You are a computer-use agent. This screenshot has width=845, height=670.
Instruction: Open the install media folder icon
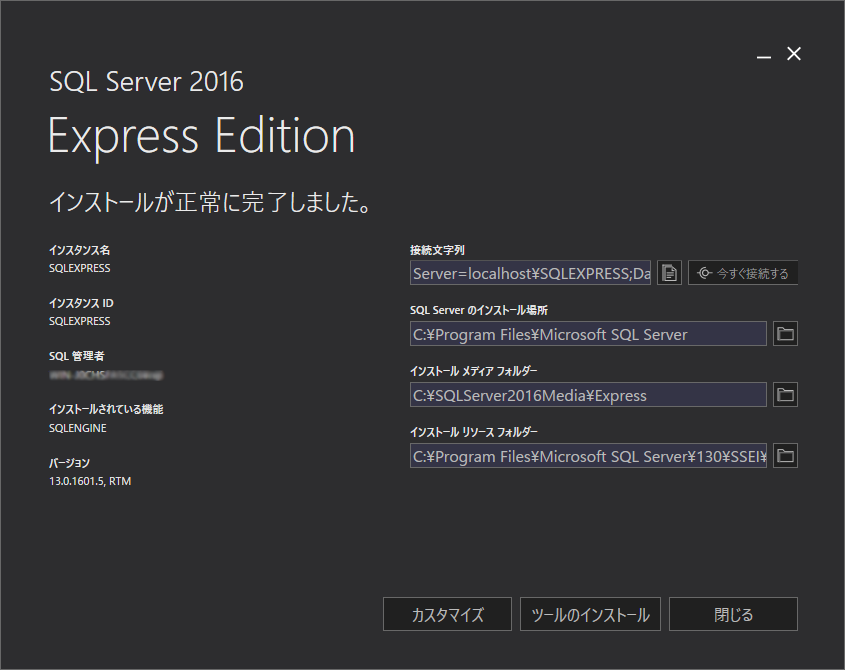point(785,395)
